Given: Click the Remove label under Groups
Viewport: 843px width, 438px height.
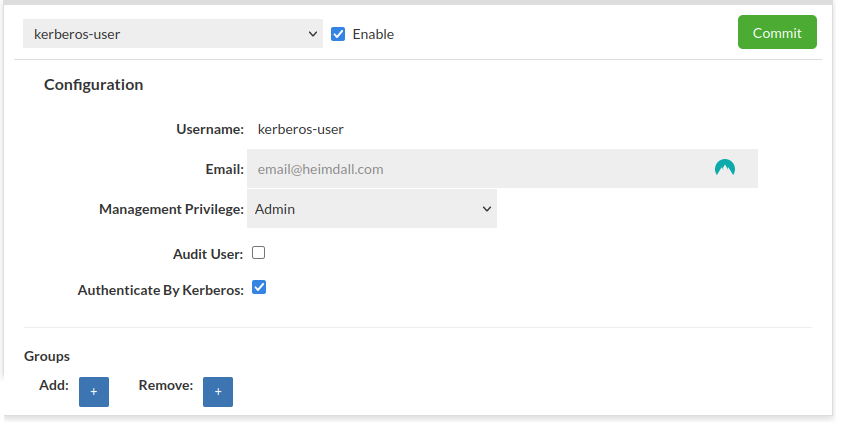Looking at the screenshot, I should click(x=165, y=385).
